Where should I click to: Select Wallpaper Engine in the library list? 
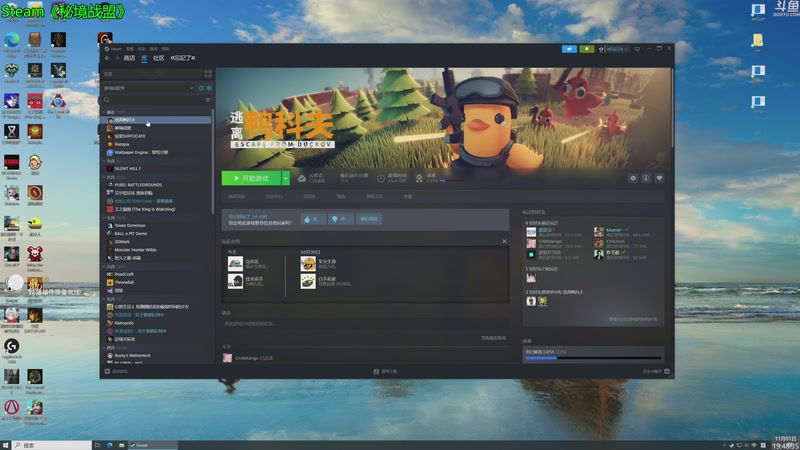156,153
